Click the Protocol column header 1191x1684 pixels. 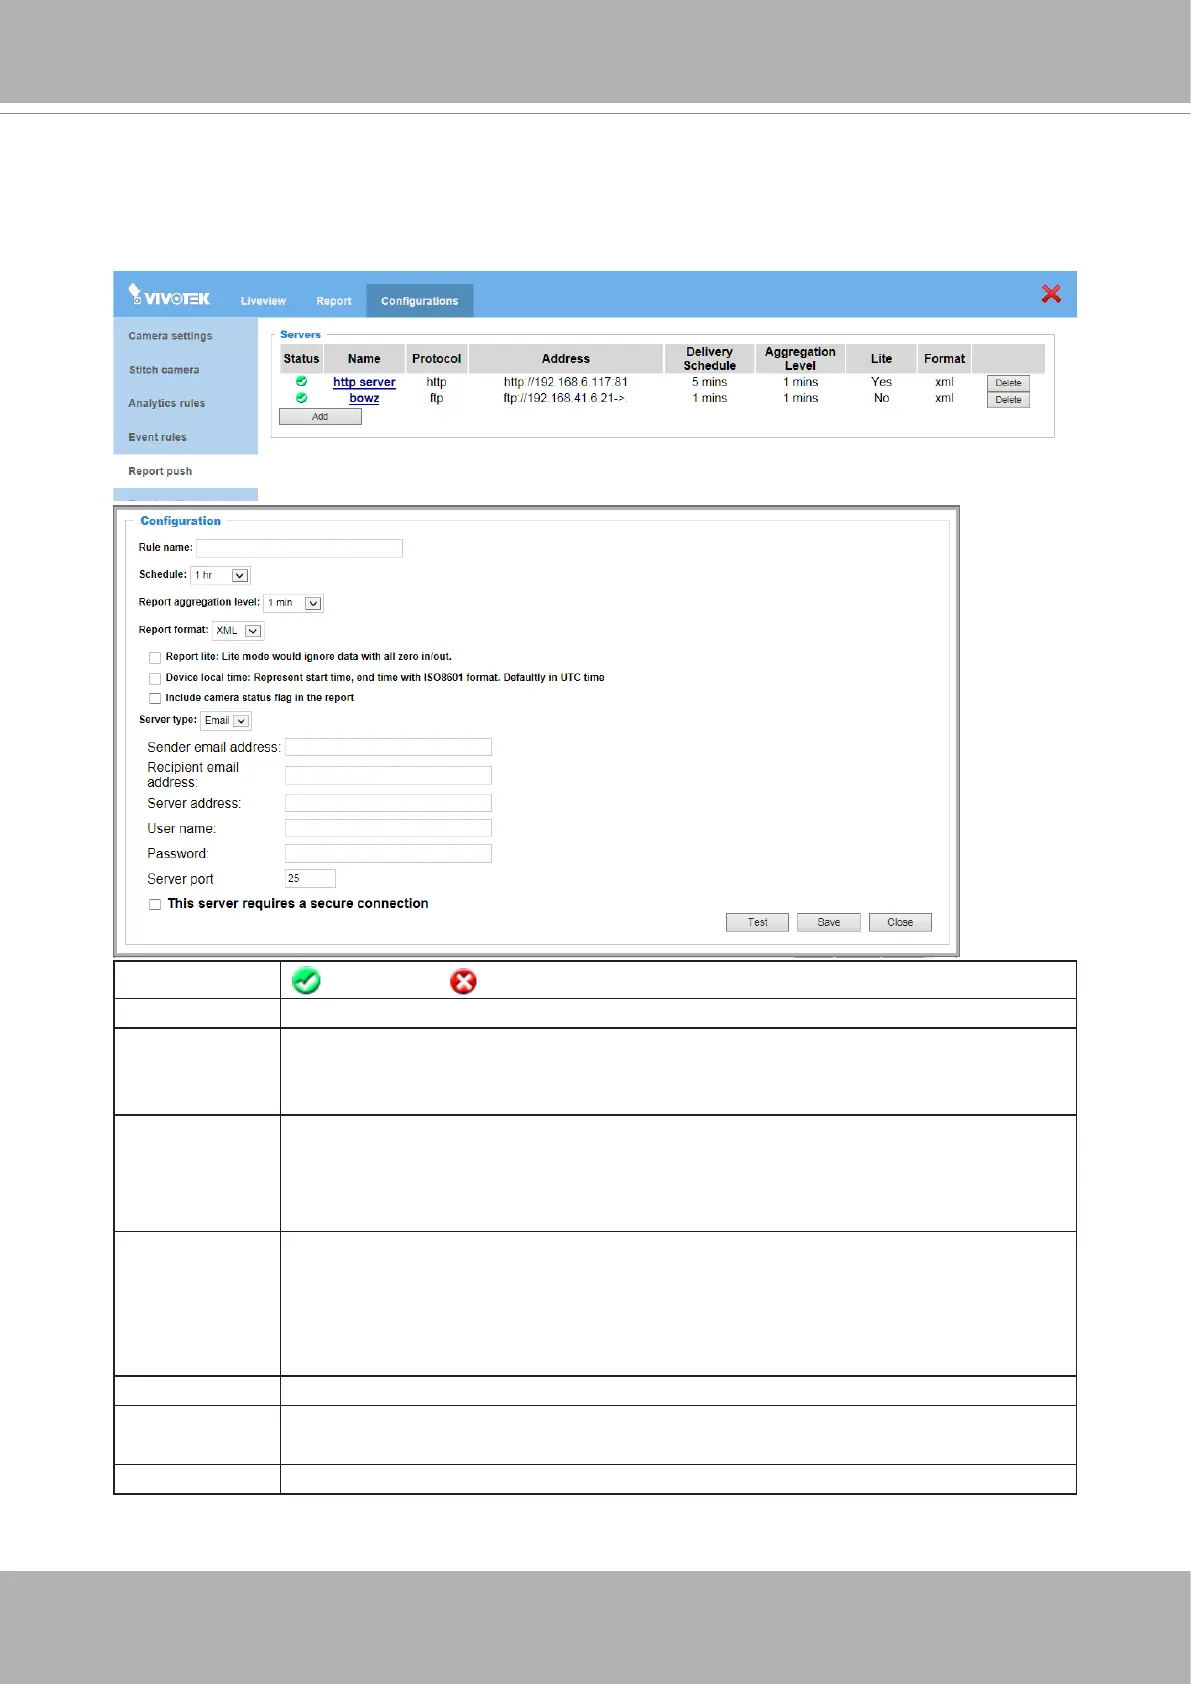click(x=436, y=359)
